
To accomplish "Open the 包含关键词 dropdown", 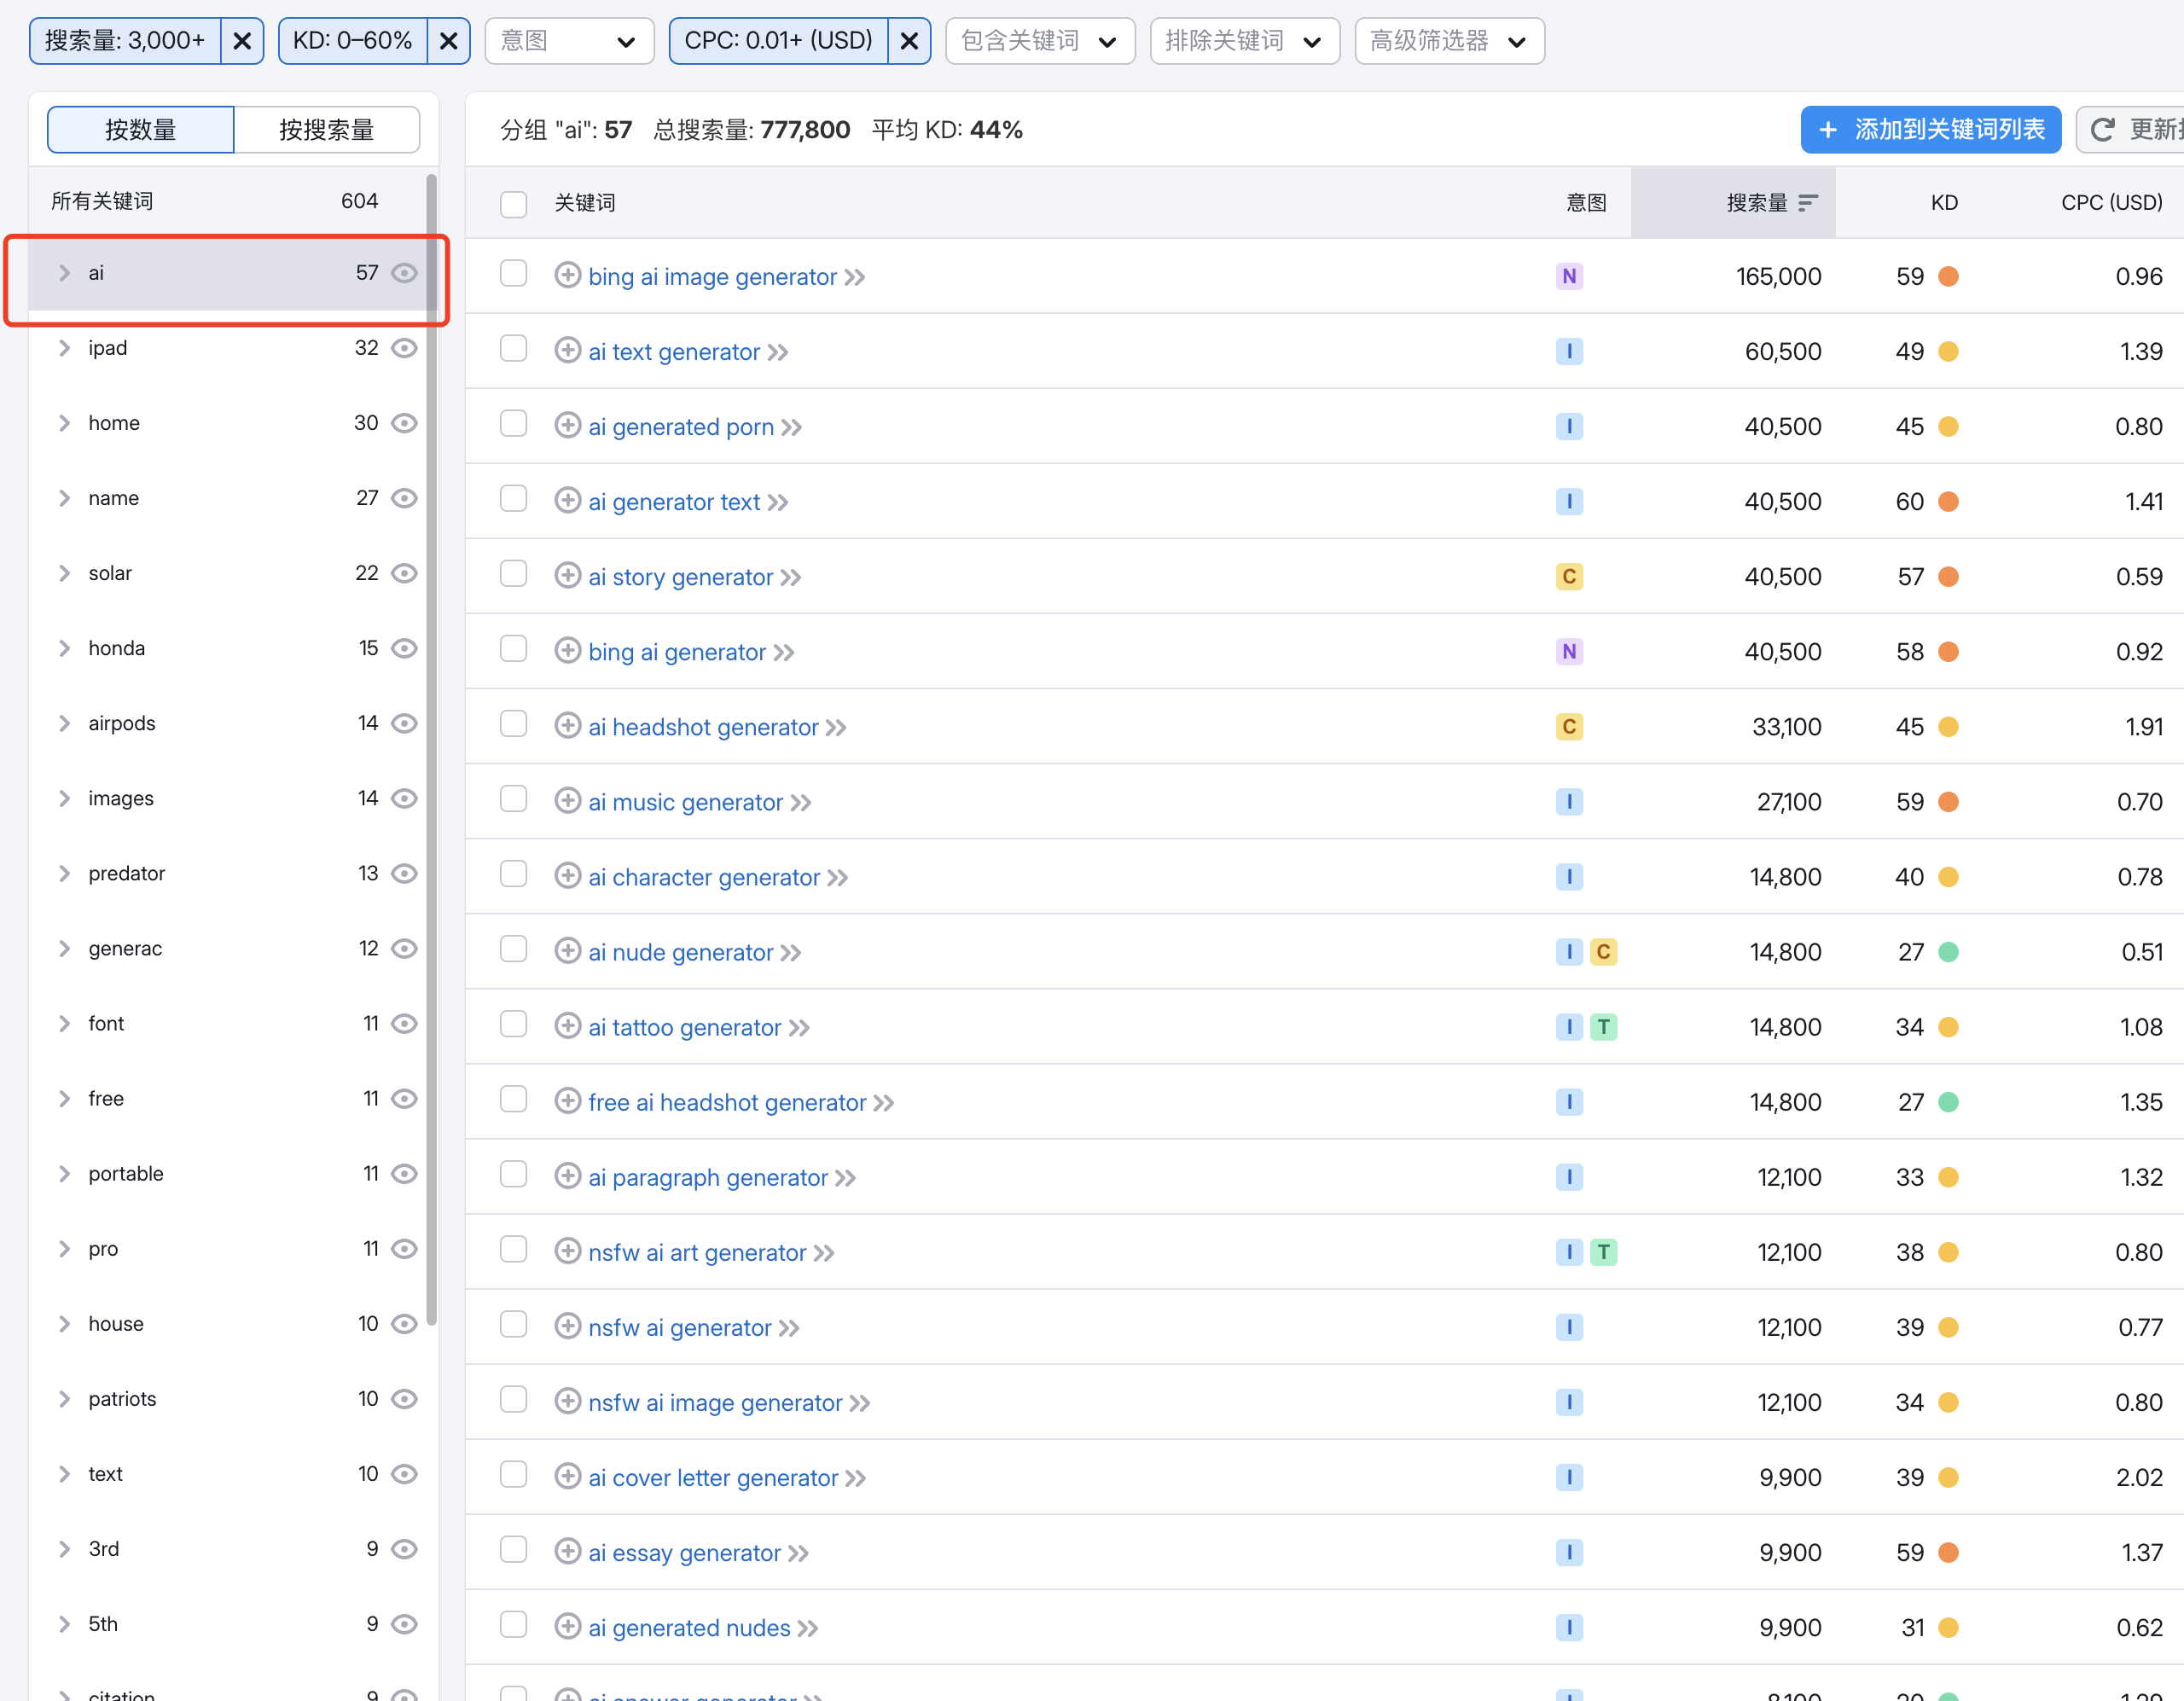I will pyautogui.click(x=1039, y=41).
